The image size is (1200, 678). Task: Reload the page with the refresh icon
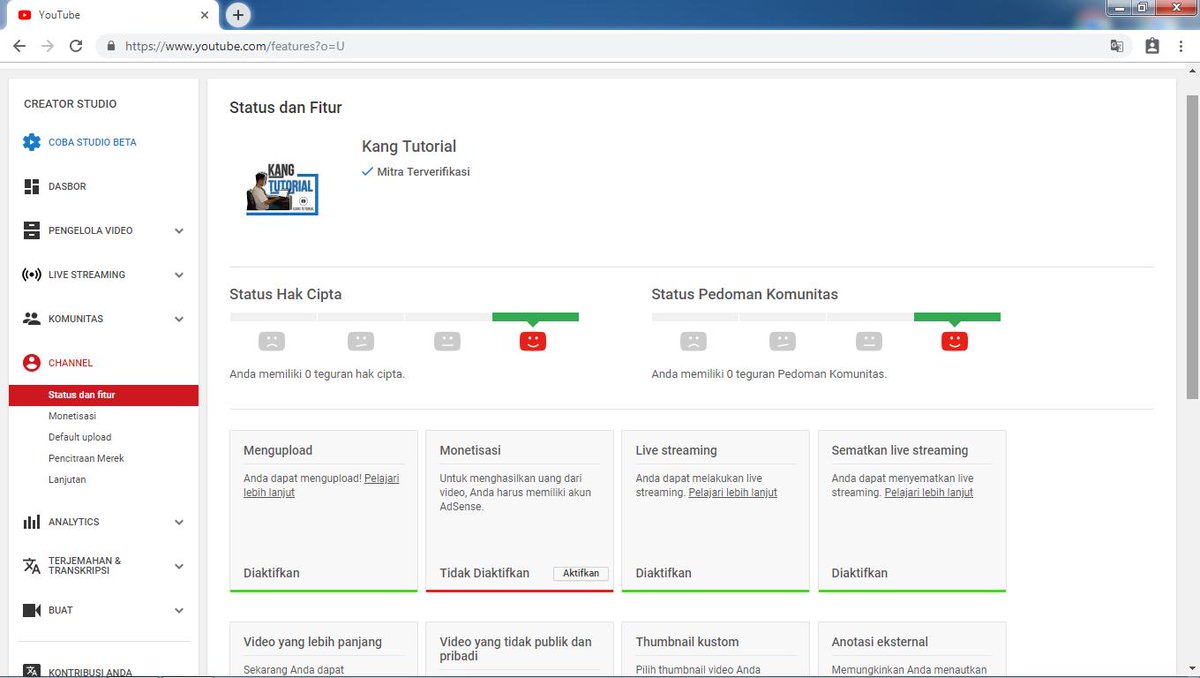tap(76, 46)
